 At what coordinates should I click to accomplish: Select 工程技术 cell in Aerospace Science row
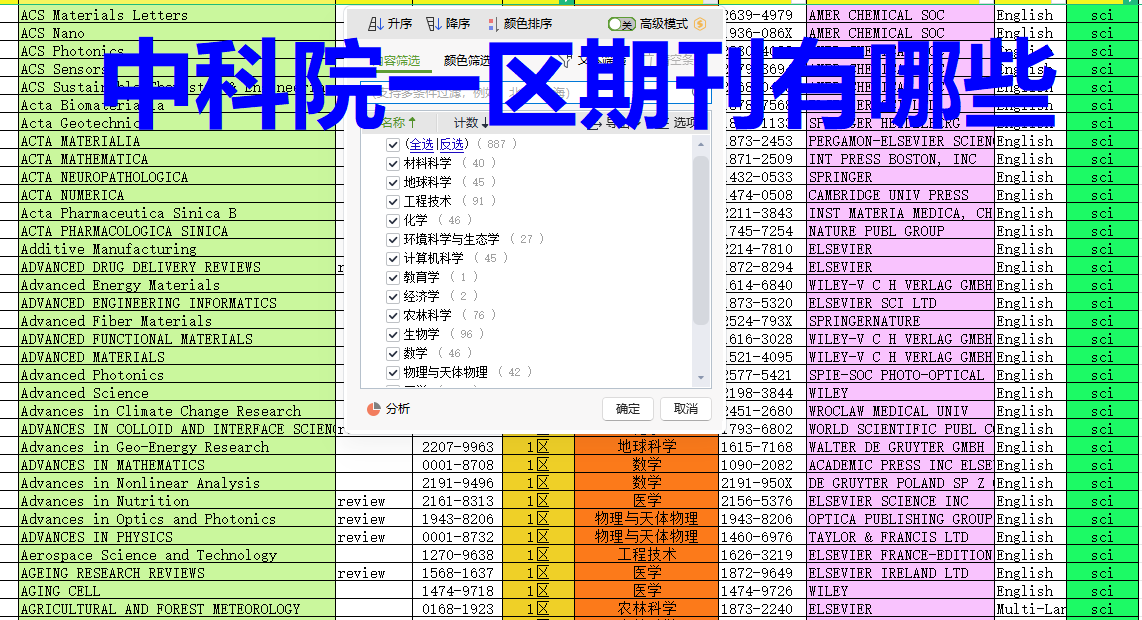pos(647,555)
